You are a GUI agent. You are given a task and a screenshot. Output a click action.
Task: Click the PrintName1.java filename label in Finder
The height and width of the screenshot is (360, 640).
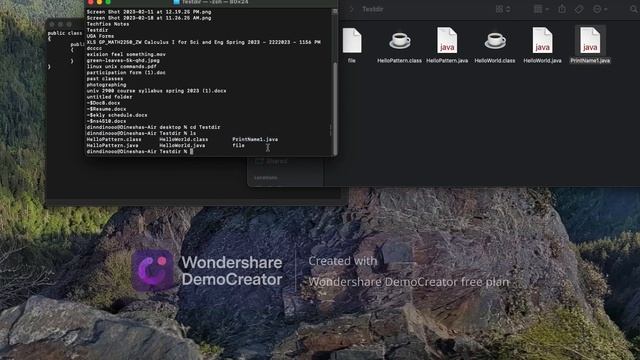pyautogui.click(x=590, y=60)
